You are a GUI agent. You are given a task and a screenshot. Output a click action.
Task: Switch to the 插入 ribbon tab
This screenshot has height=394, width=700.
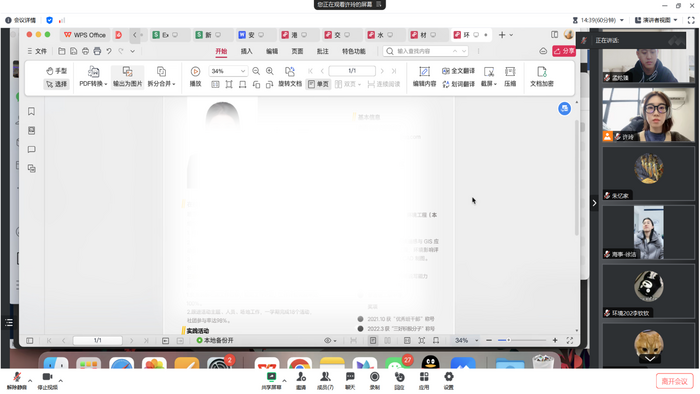[x=246, y=51]
